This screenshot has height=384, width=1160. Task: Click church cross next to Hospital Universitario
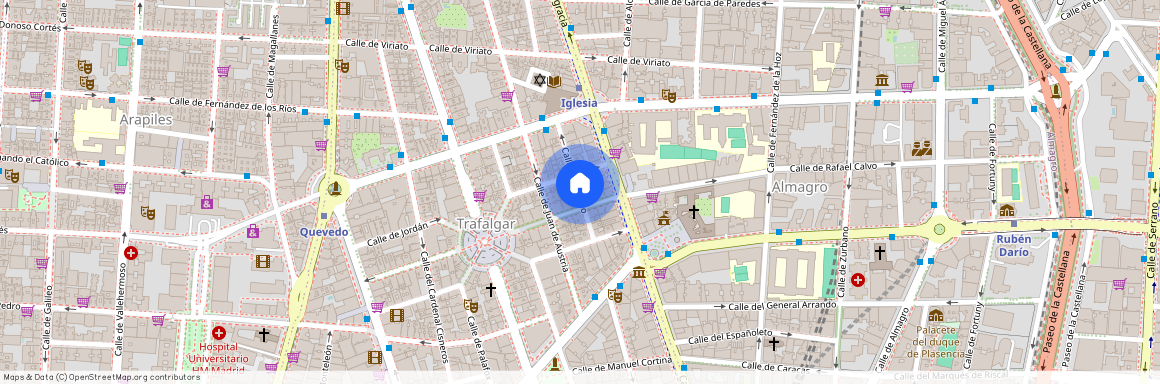(x=263, y=334)
